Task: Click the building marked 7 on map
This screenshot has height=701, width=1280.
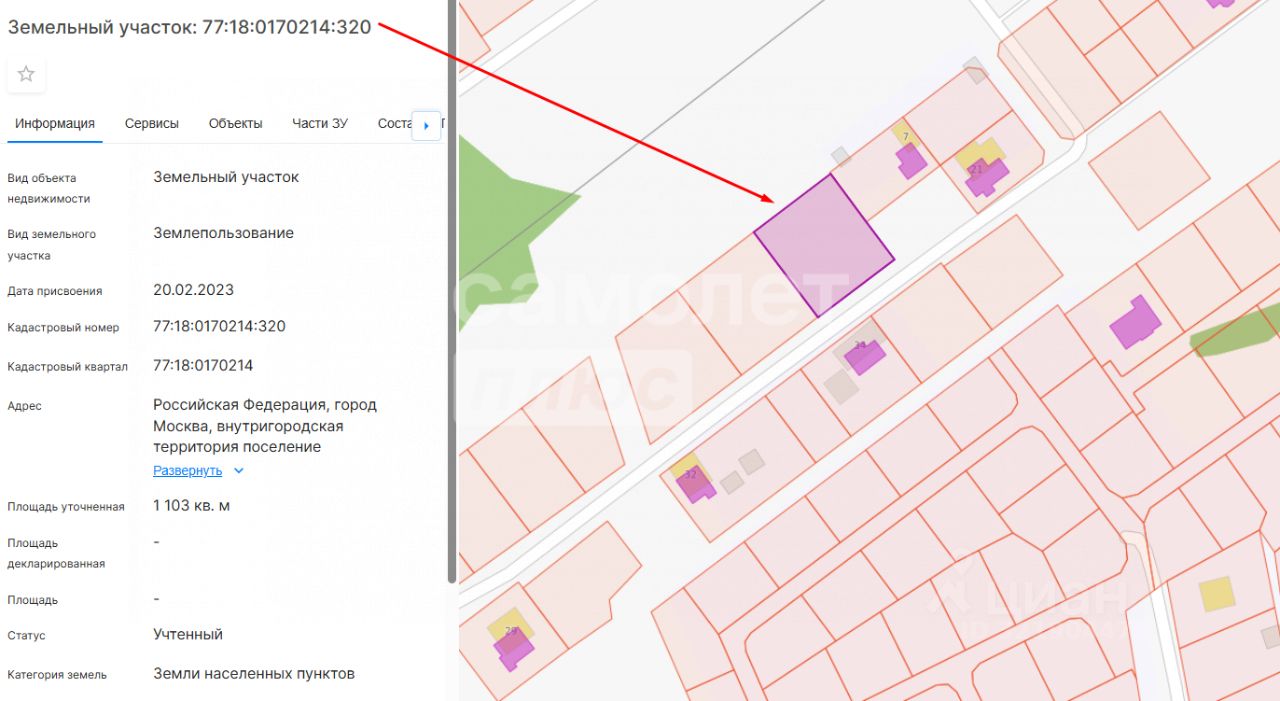Action: (911, 160)
